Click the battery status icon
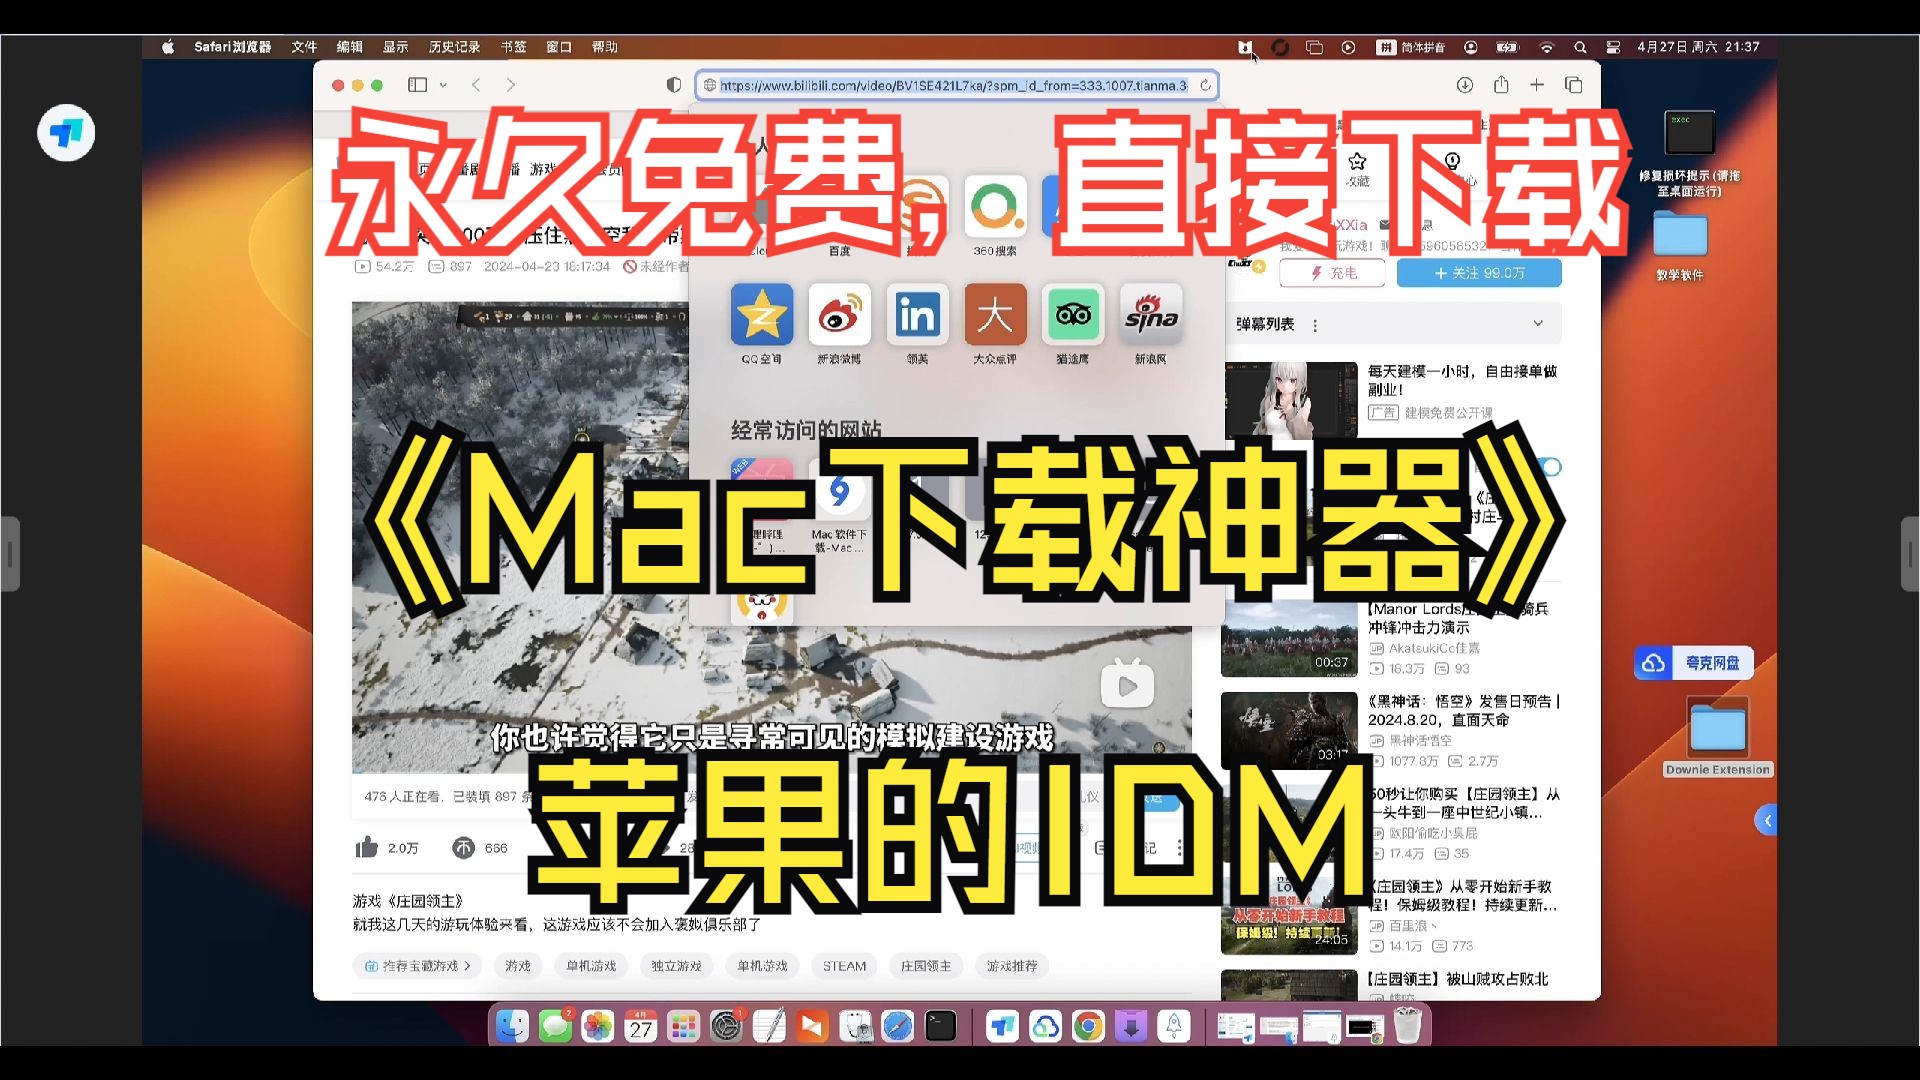The width and height of the screenshot is (1920, 1080). click(x=1507, y=47)
